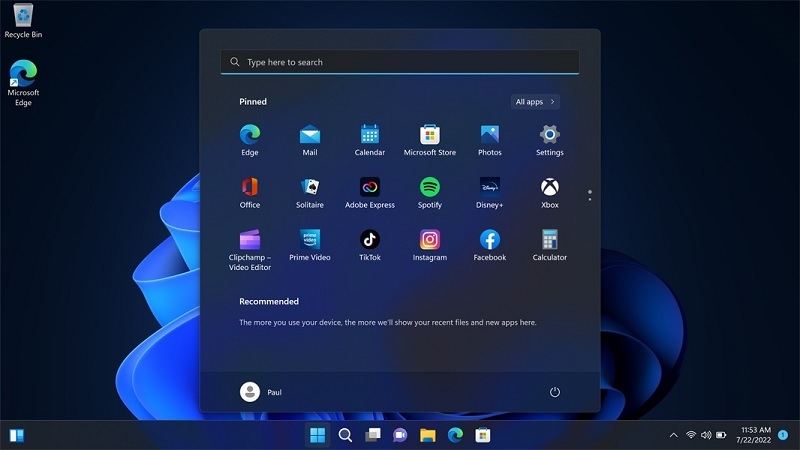
Task: Open the clock showing 11:53 AM
Action: coord(754,435)
